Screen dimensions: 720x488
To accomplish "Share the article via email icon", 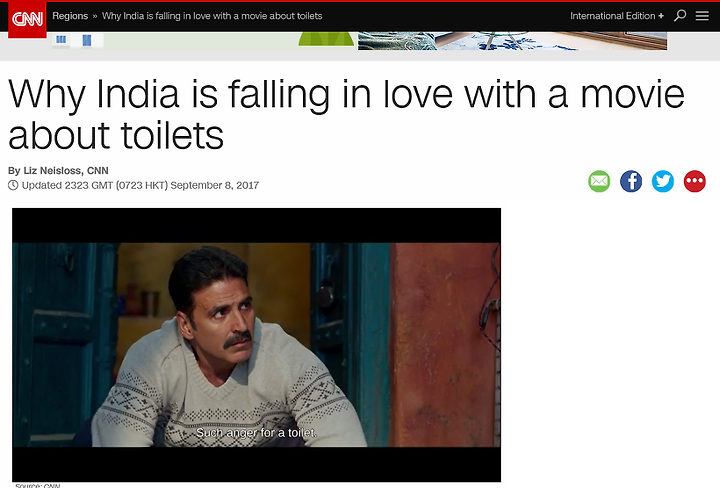I will (599, 181).
